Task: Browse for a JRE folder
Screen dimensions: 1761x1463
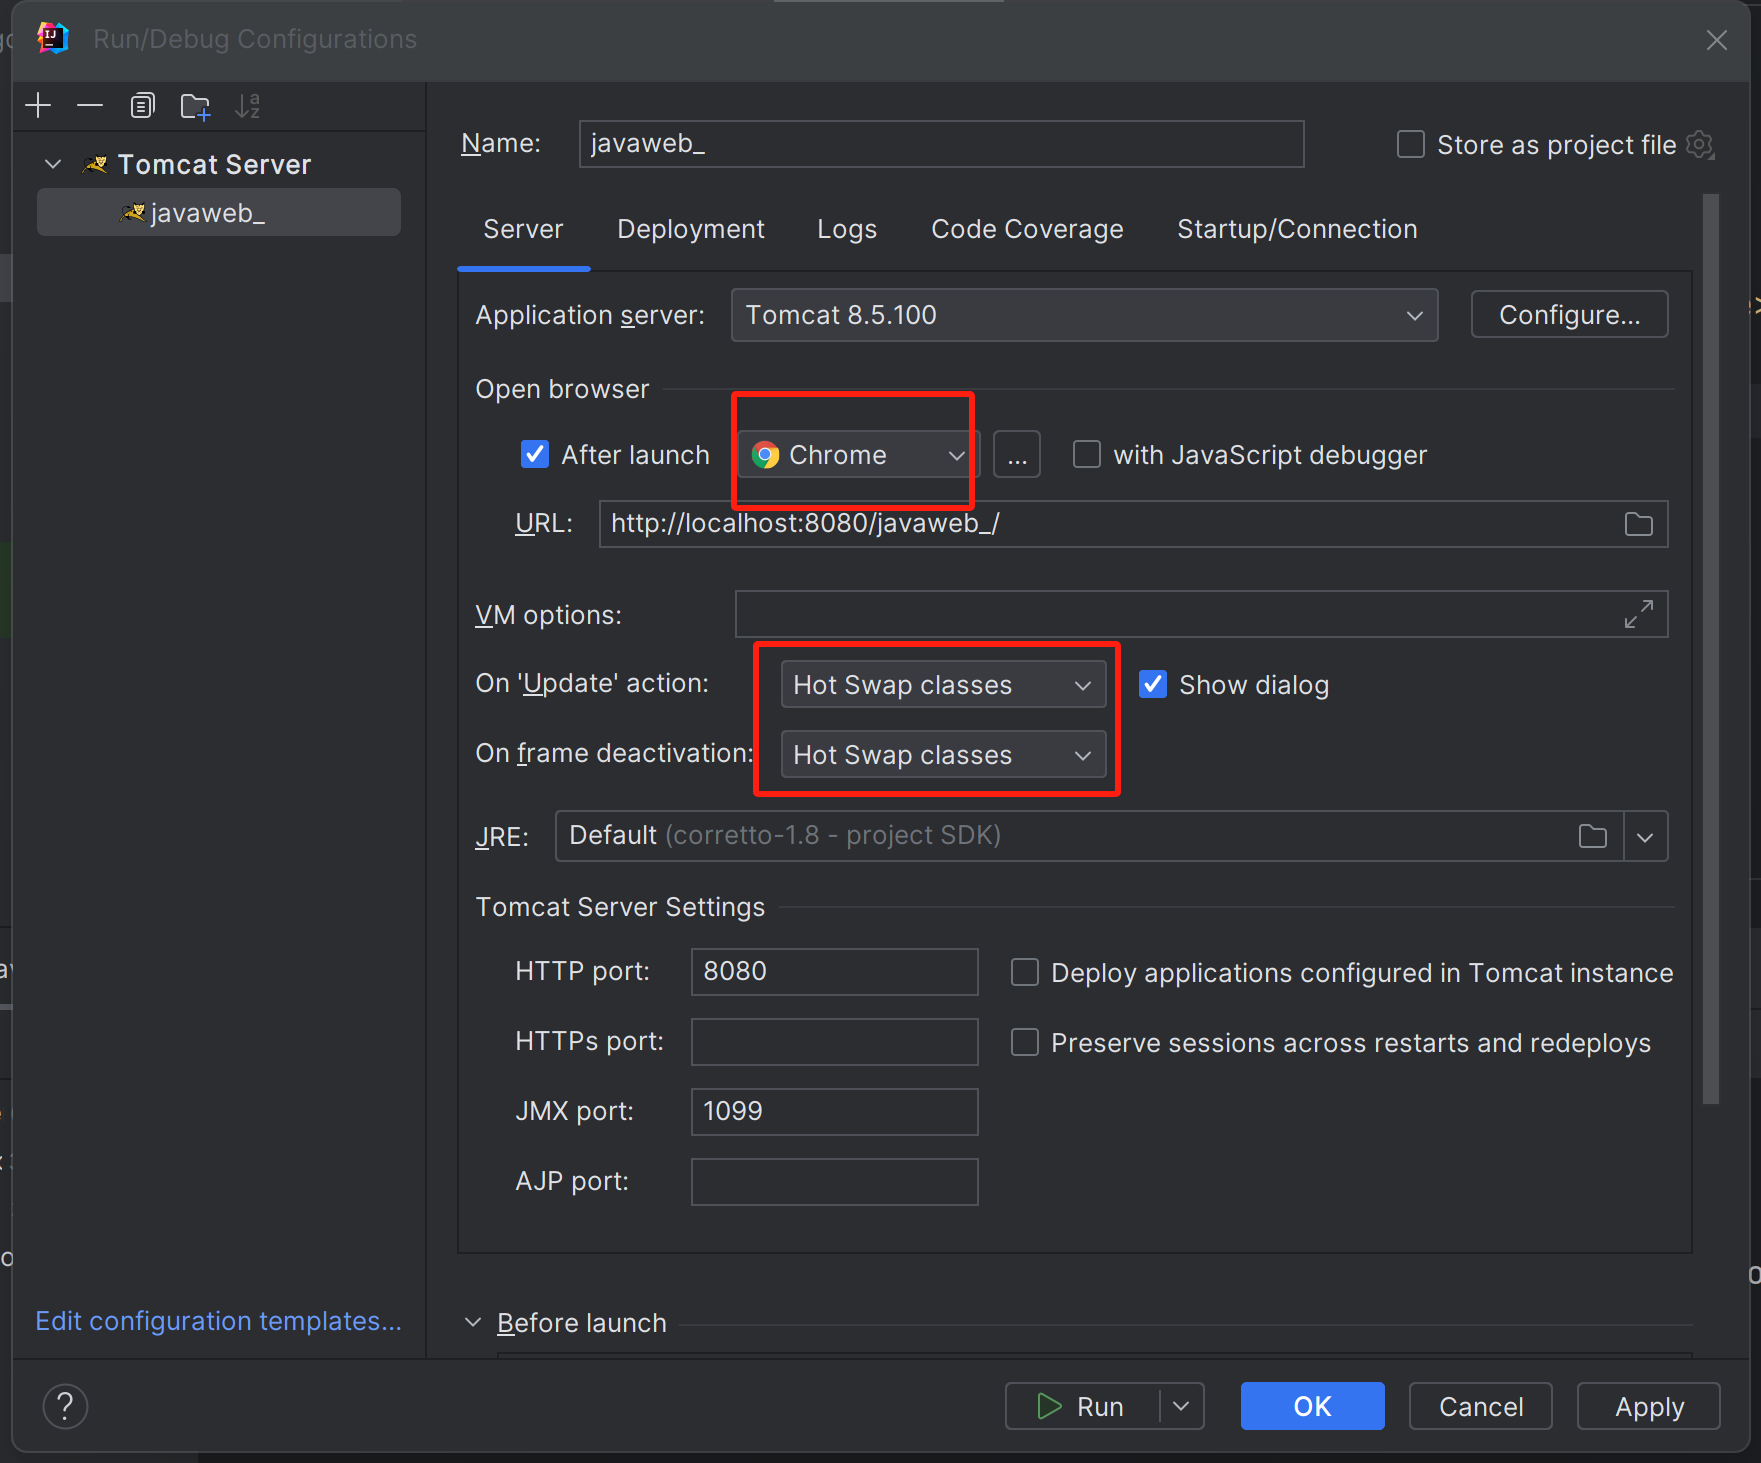Action: [x=1592, y=836]
